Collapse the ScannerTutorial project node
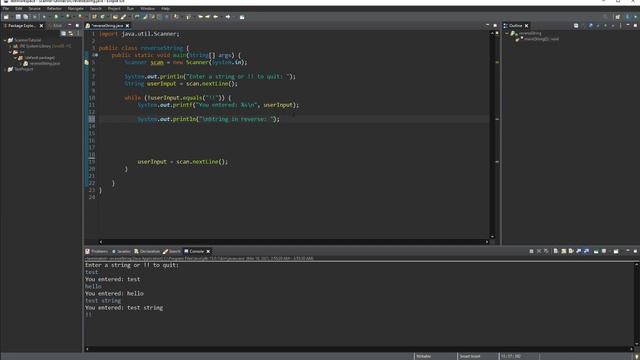 pos(5,40)
